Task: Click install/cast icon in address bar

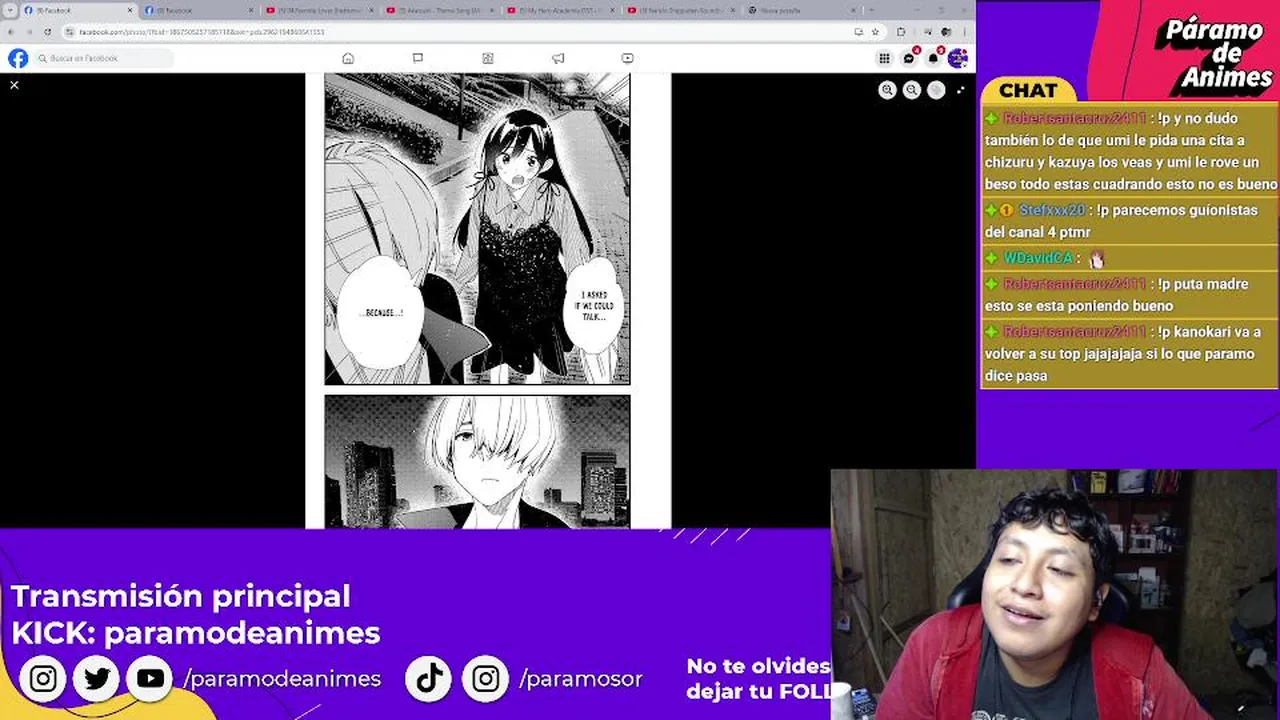Action: click(x=859, y=32)
